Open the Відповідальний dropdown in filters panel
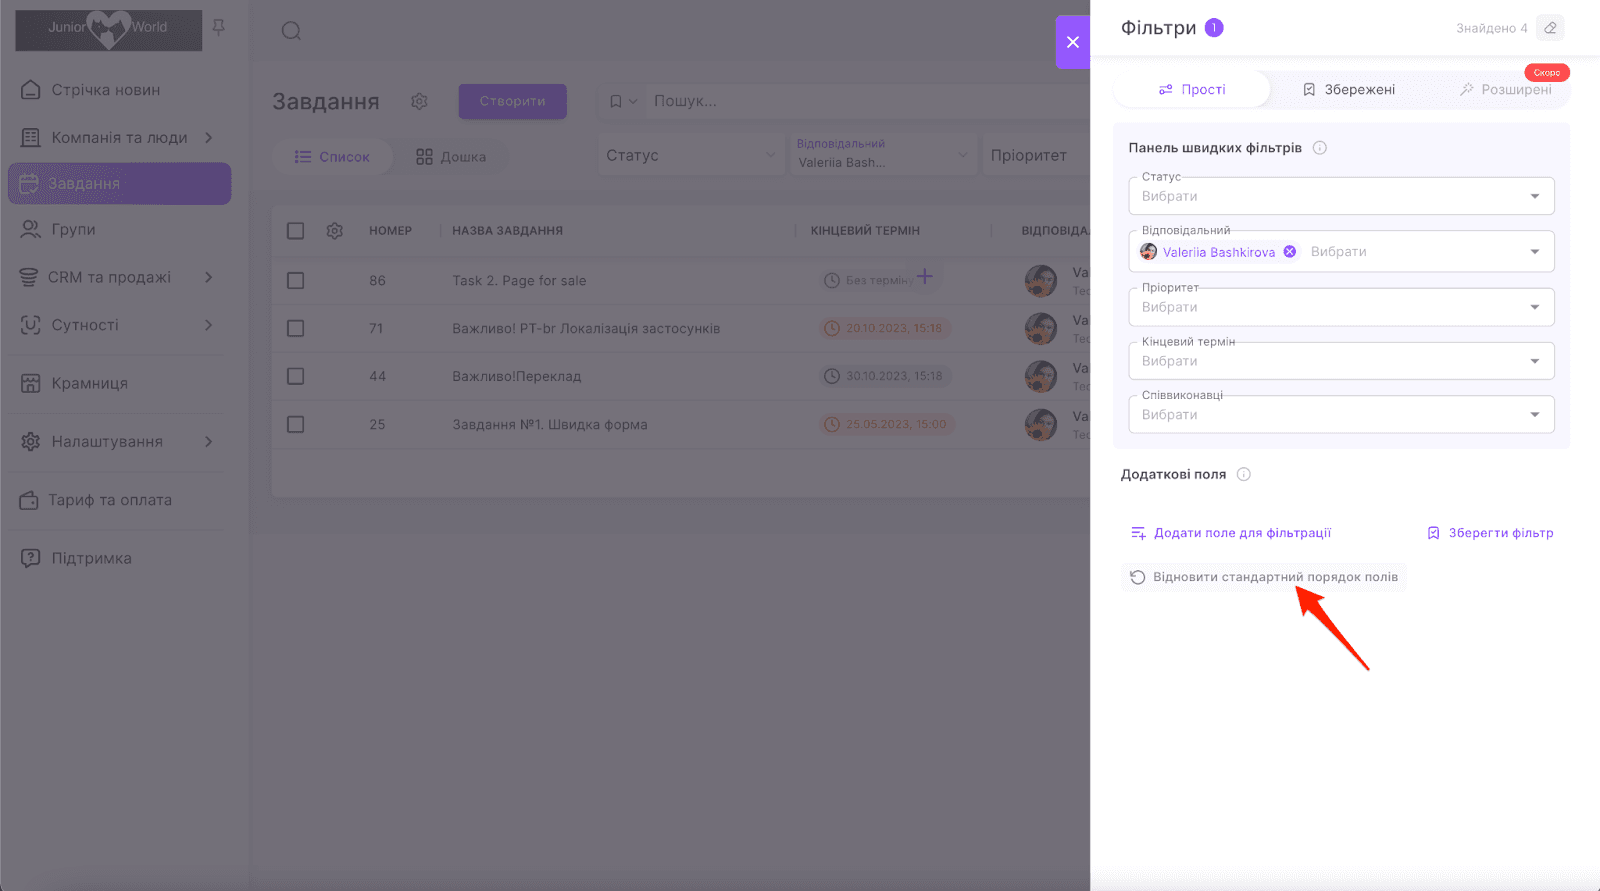 tap(1341, 252)
